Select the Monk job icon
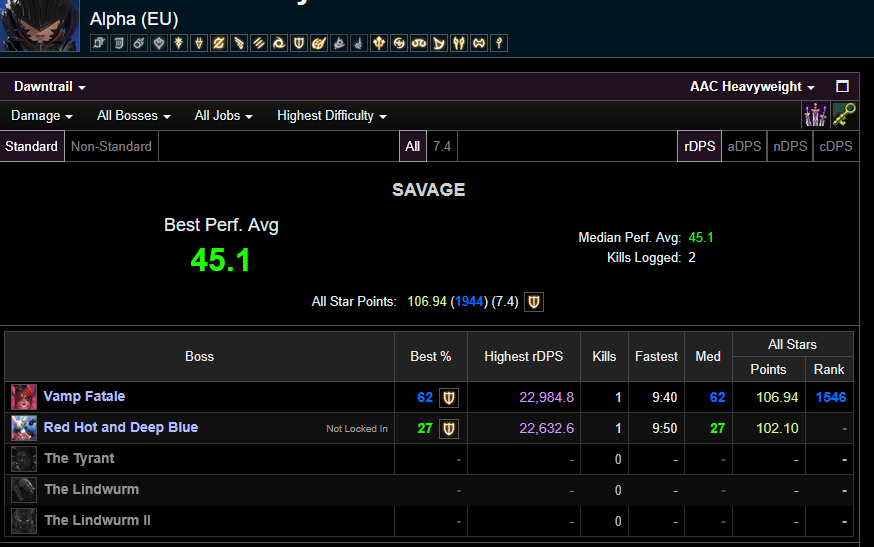This screenshot has height=547, width=874. (x=259, y=43)
